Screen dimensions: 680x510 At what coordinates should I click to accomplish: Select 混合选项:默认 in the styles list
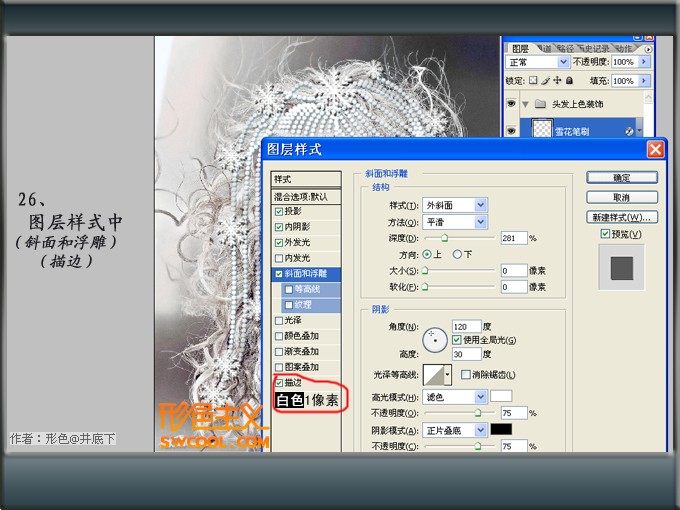[306, 196]
